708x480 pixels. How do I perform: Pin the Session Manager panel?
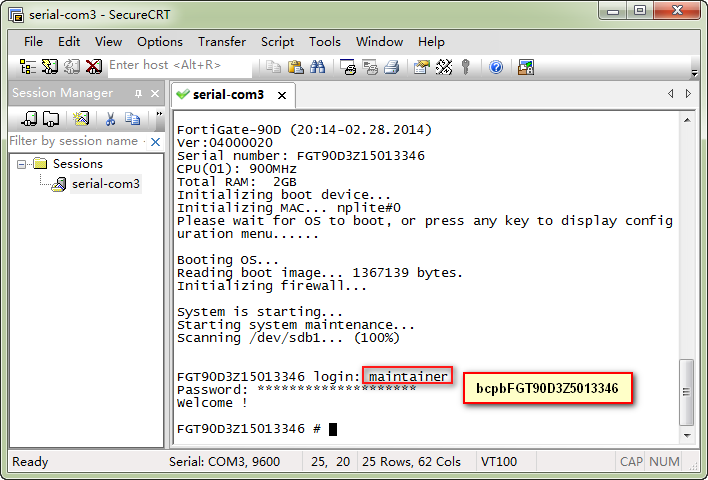138,93
